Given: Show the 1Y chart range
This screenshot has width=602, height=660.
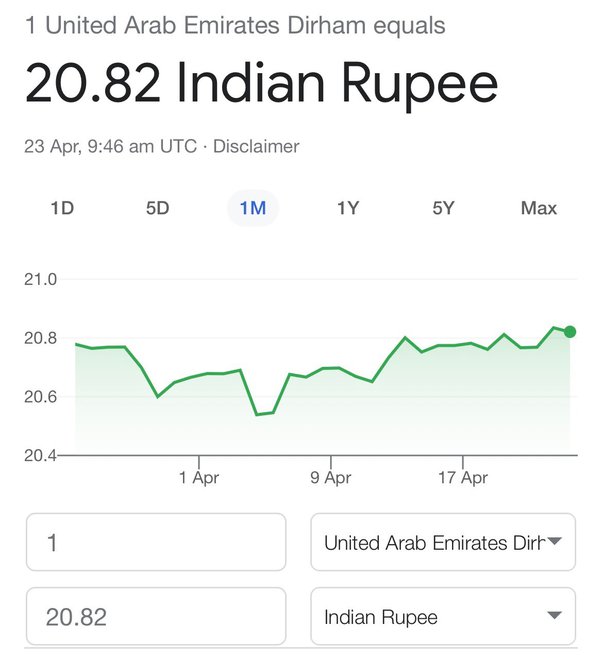Looking at the screenshot, I should click(348, 208).
